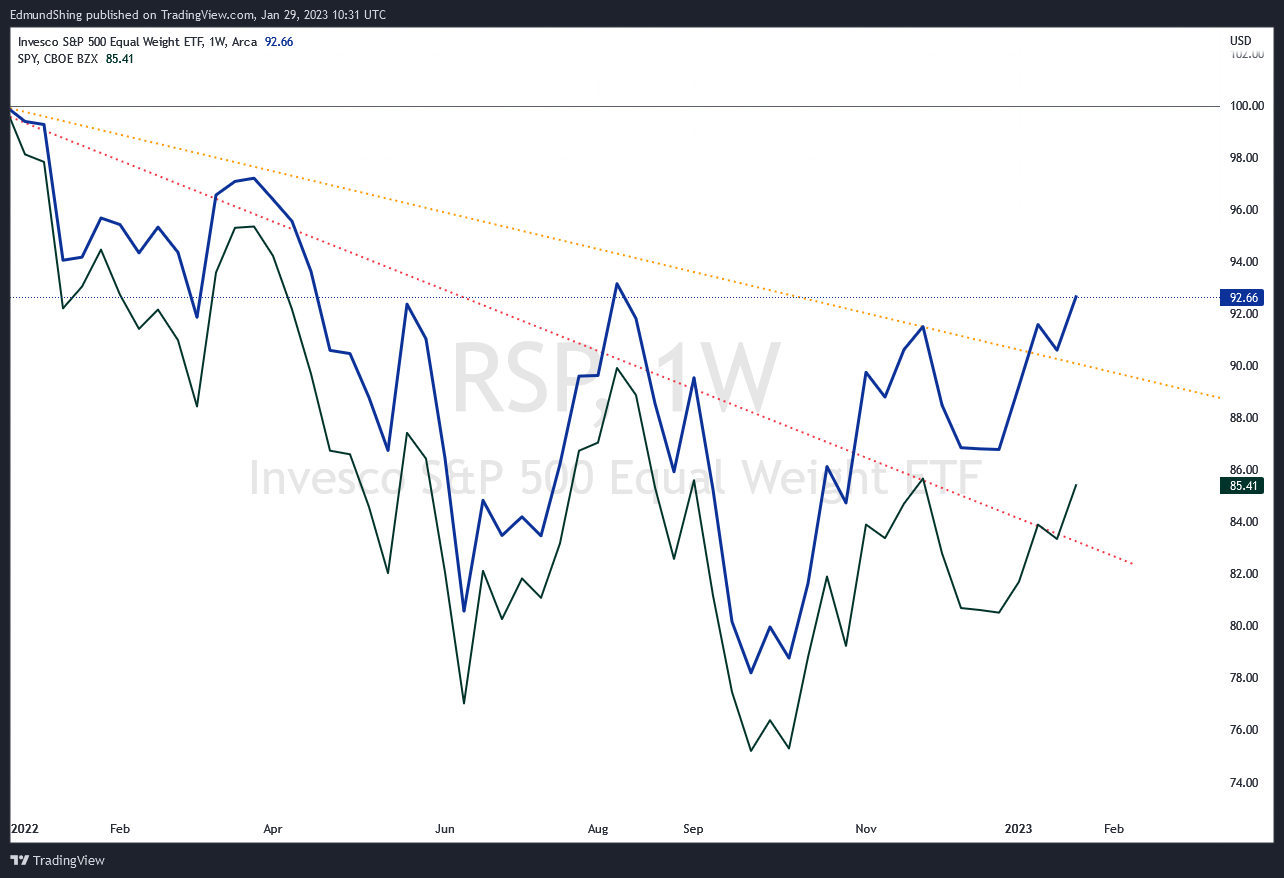This screenshot has height=878, width=1284.
Task: Select the SPY, CBOE BZX legend entry
Action: (x=59, y=59)
